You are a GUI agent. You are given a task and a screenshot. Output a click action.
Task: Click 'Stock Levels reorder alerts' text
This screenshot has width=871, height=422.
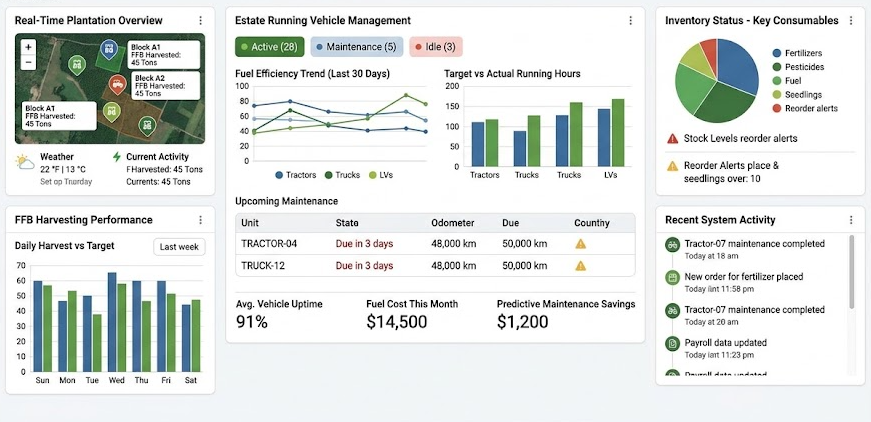(x=740, y=138)
